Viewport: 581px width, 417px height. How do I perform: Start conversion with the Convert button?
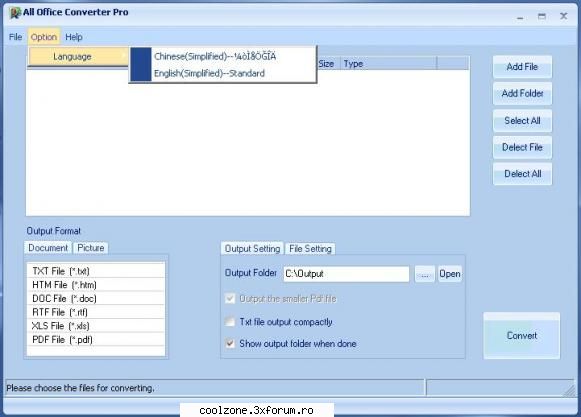(521, 336)
